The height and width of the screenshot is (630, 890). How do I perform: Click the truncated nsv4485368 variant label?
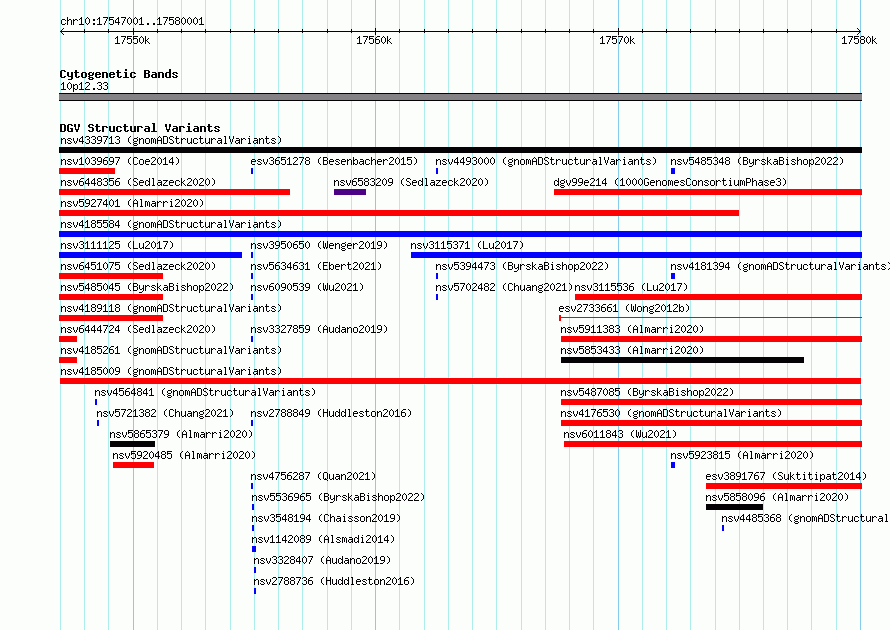(805, 518)
